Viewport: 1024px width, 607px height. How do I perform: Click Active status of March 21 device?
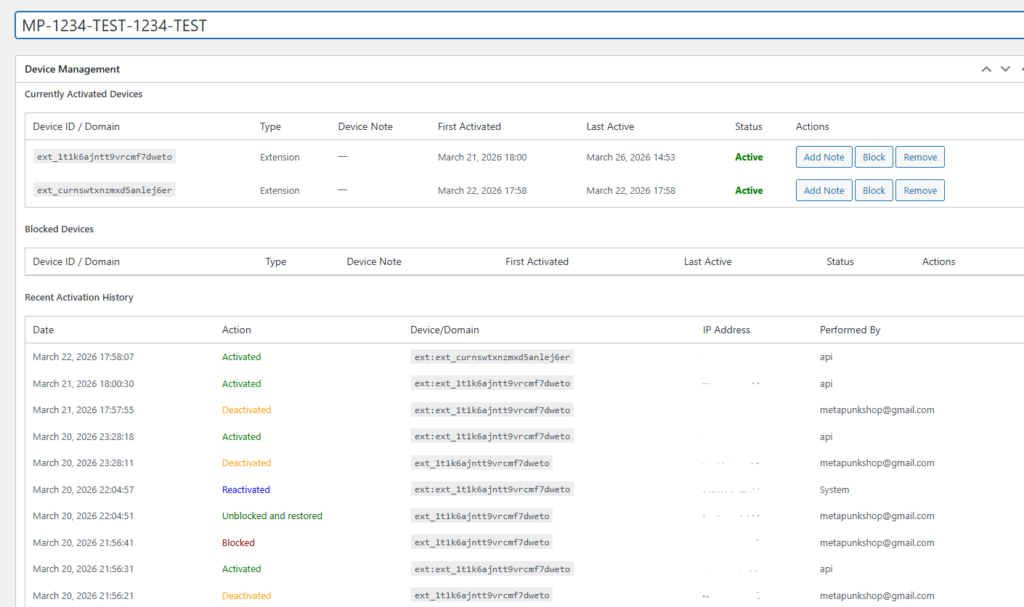tap(748, 157)
